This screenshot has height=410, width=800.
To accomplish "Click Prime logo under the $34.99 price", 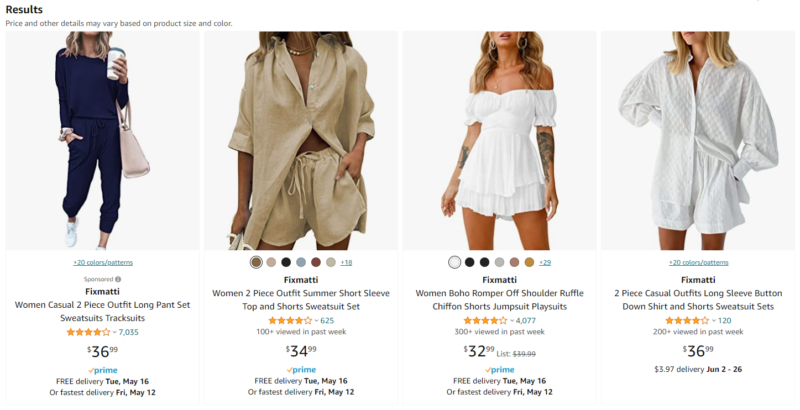I will [x=301, y=369].
